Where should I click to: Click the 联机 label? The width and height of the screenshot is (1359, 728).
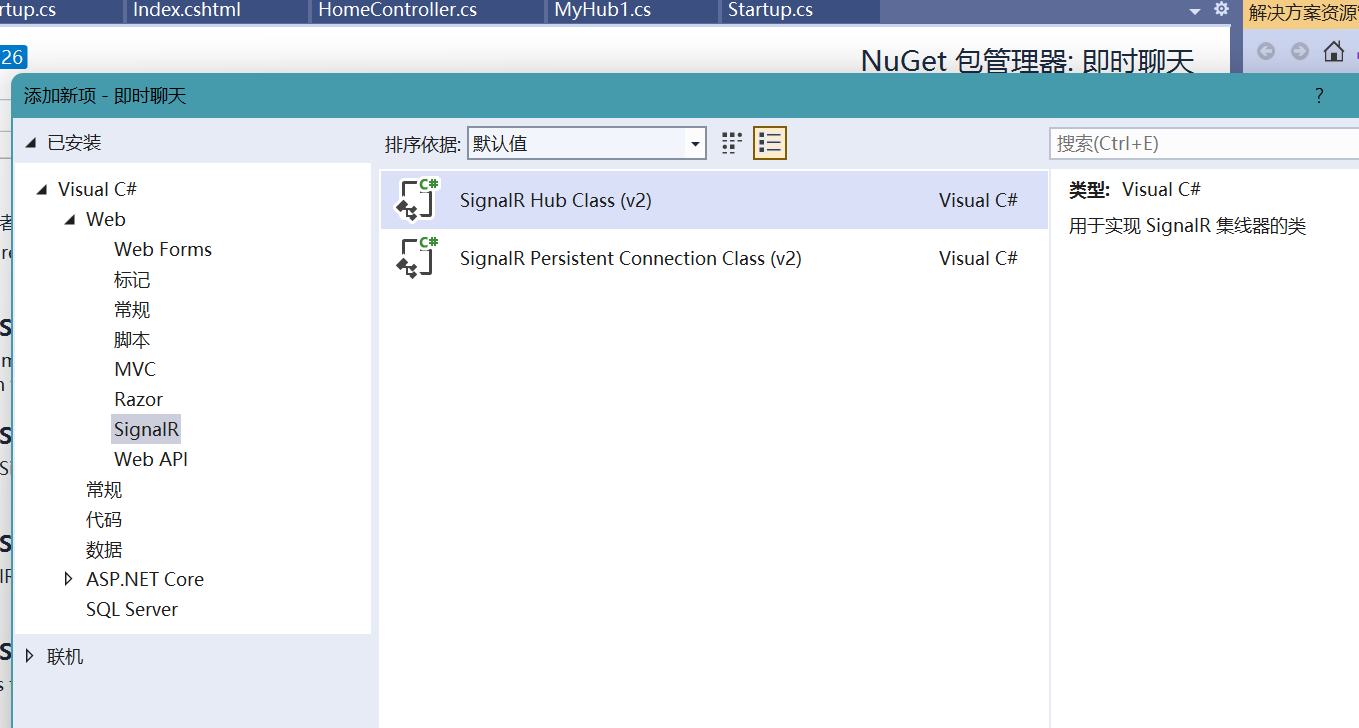(65, 656)
